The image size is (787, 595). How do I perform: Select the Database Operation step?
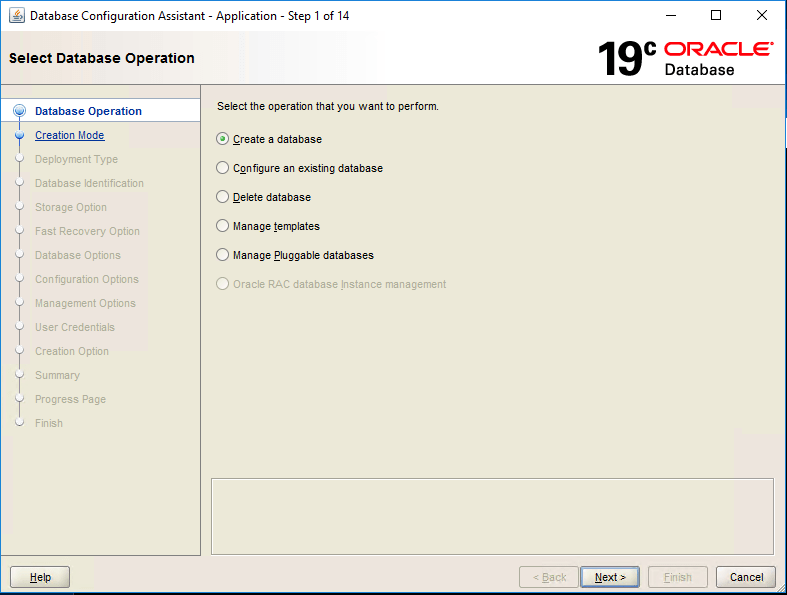(x=88, y=111)
